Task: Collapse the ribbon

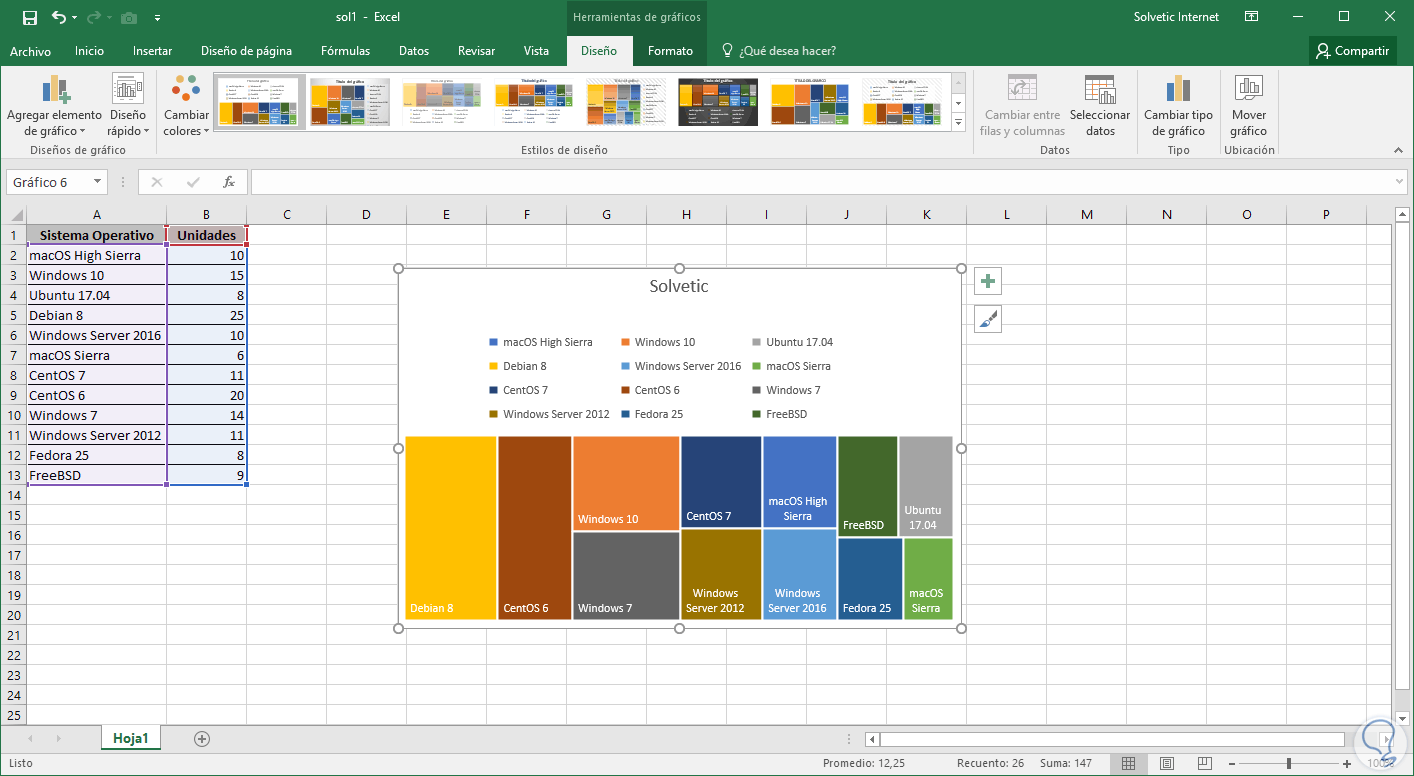Action: point(1399,150)
